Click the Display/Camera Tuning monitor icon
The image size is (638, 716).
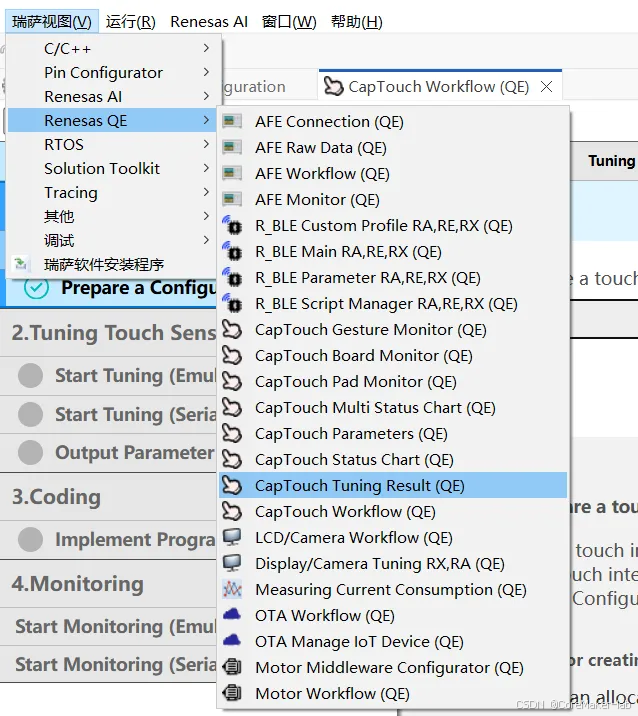(x=232, y=563)
